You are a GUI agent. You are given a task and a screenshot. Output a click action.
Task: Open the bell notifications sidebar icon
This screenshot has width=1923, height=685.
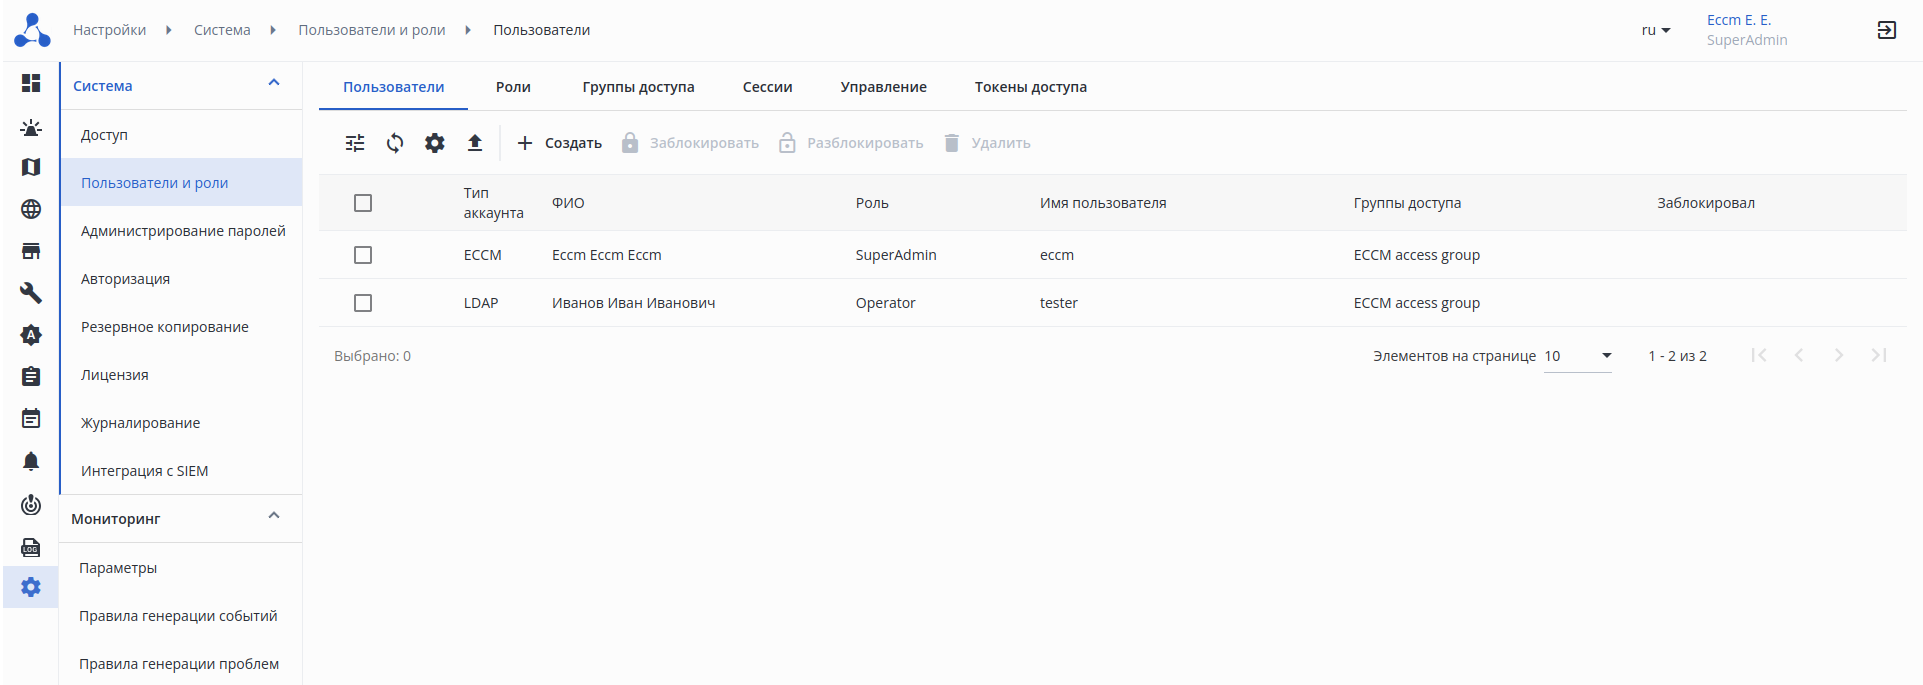click(31, 461)
